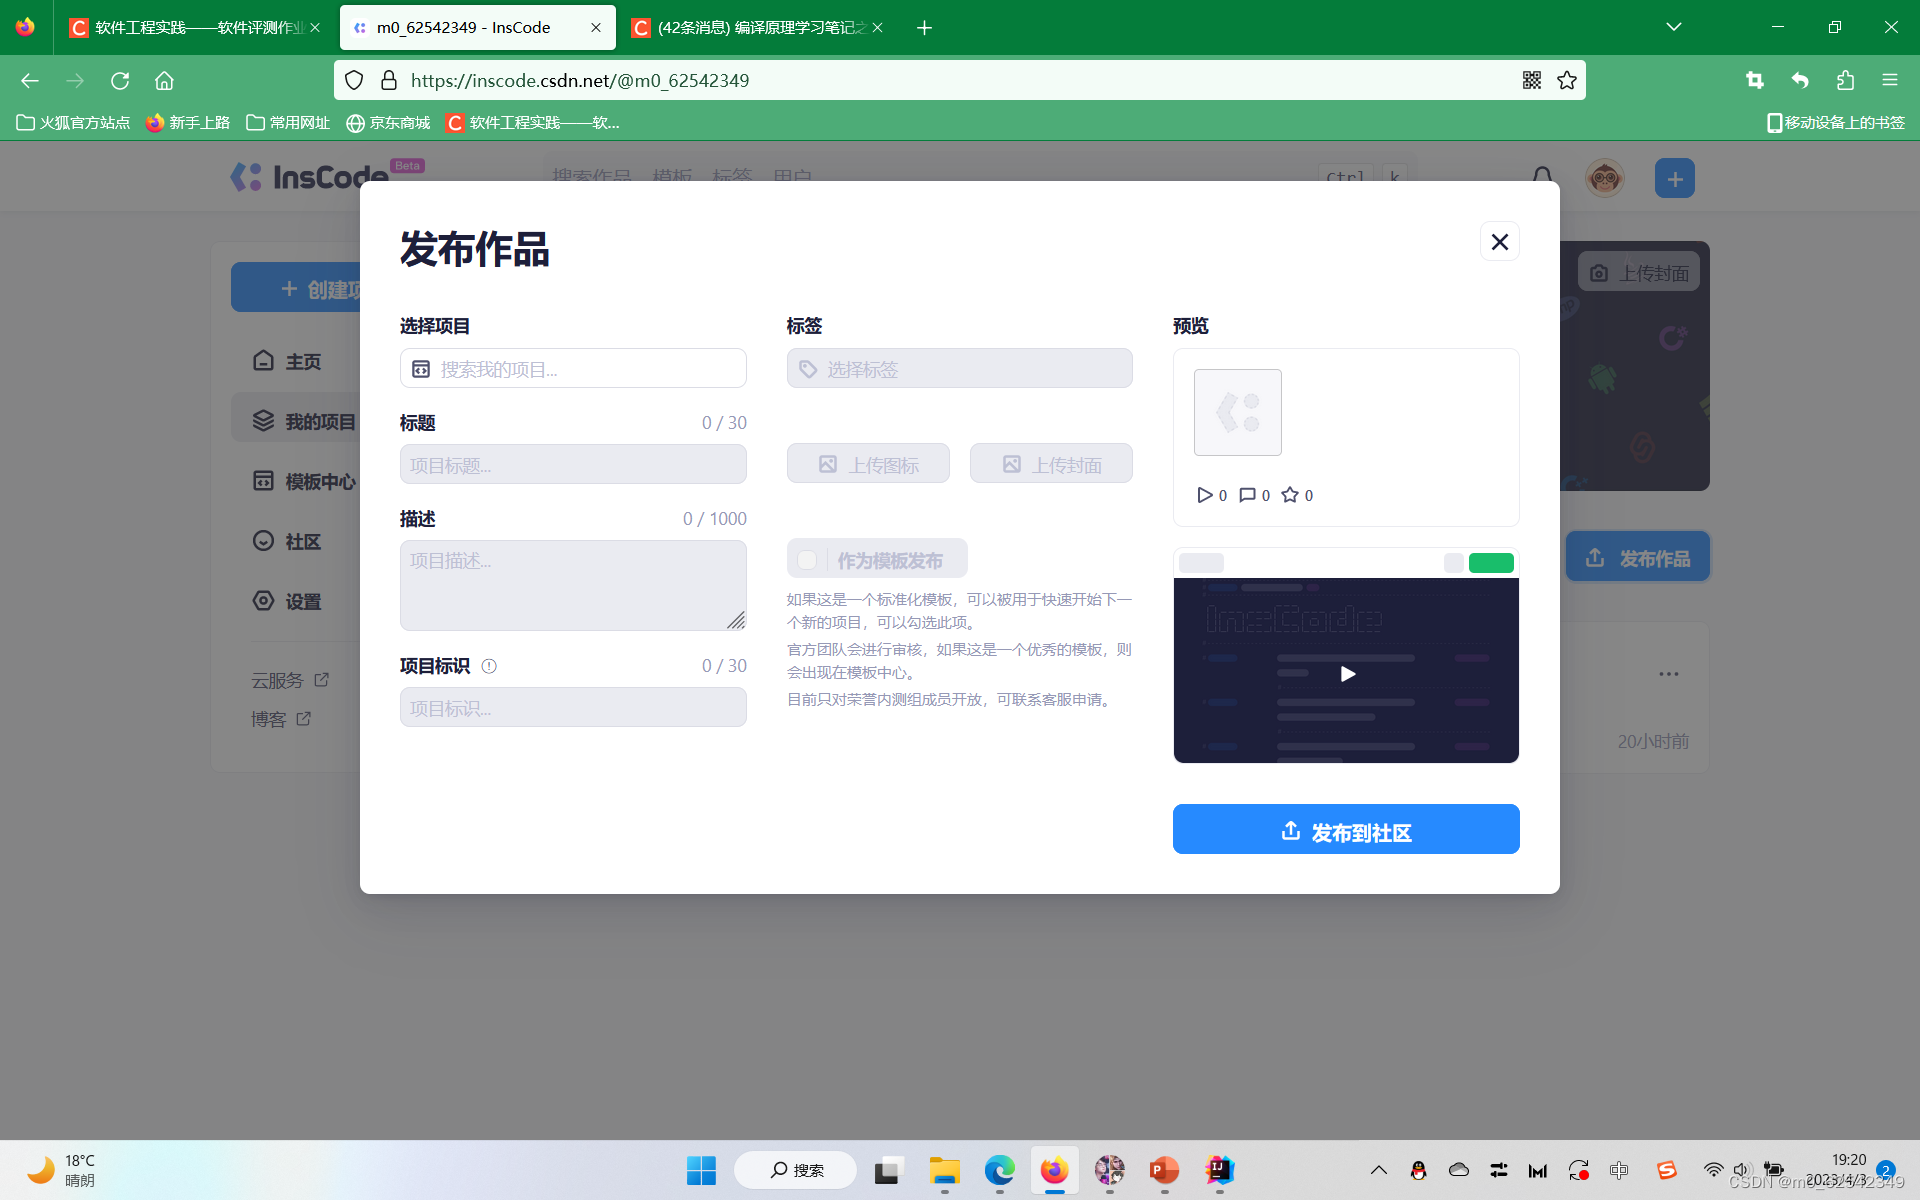
Task: Click the comment count icon in preview
Action: (x=1247, y=495)
